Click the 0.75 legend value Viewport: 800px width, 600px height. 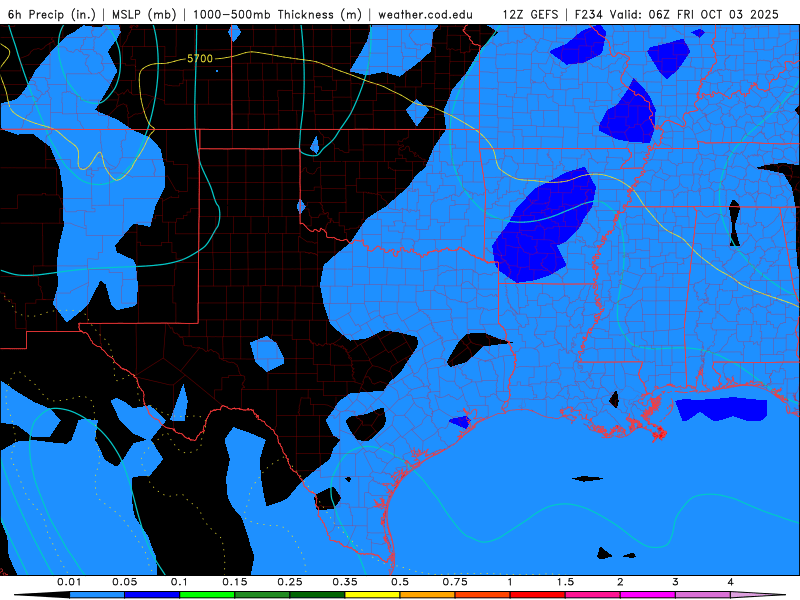pos(455,582)
